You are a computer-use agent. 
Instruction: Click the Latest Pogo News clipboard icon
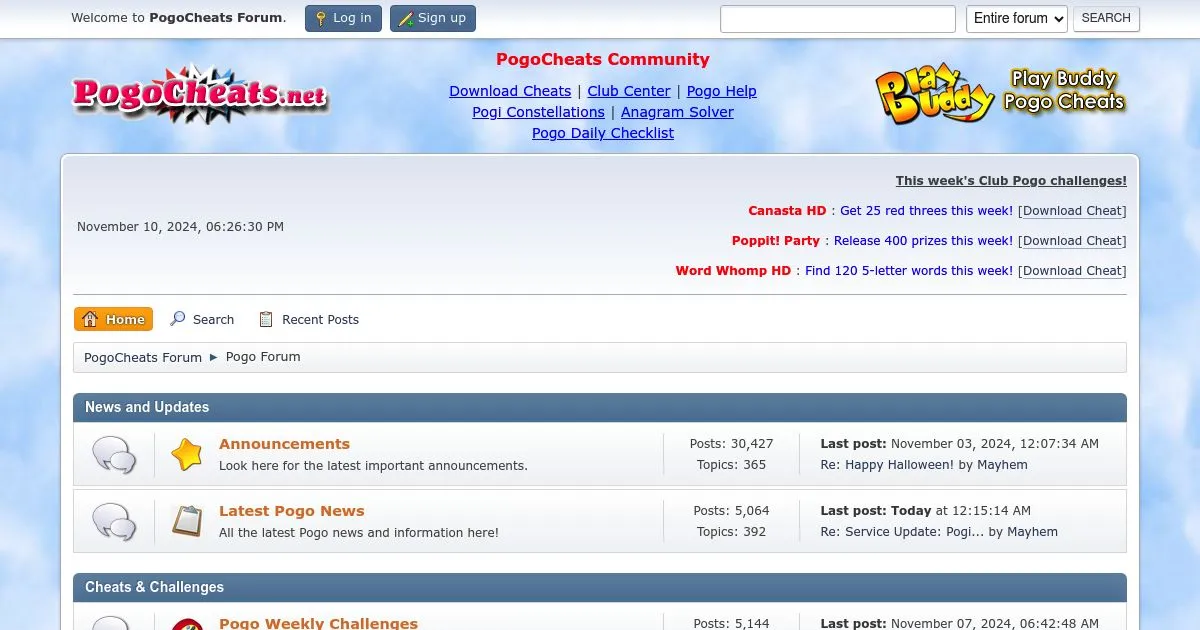pos(187,521)
